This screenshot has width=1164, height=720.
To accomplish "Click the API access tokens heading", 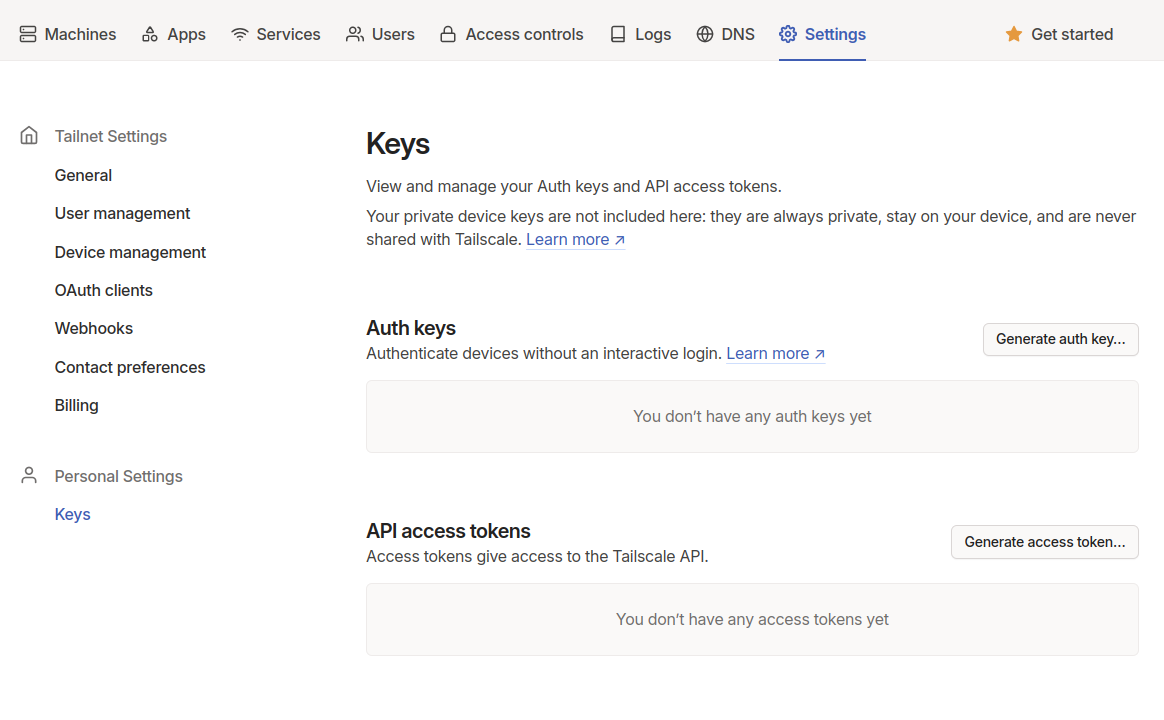I will pyautogui.click(x=448, y=531).
